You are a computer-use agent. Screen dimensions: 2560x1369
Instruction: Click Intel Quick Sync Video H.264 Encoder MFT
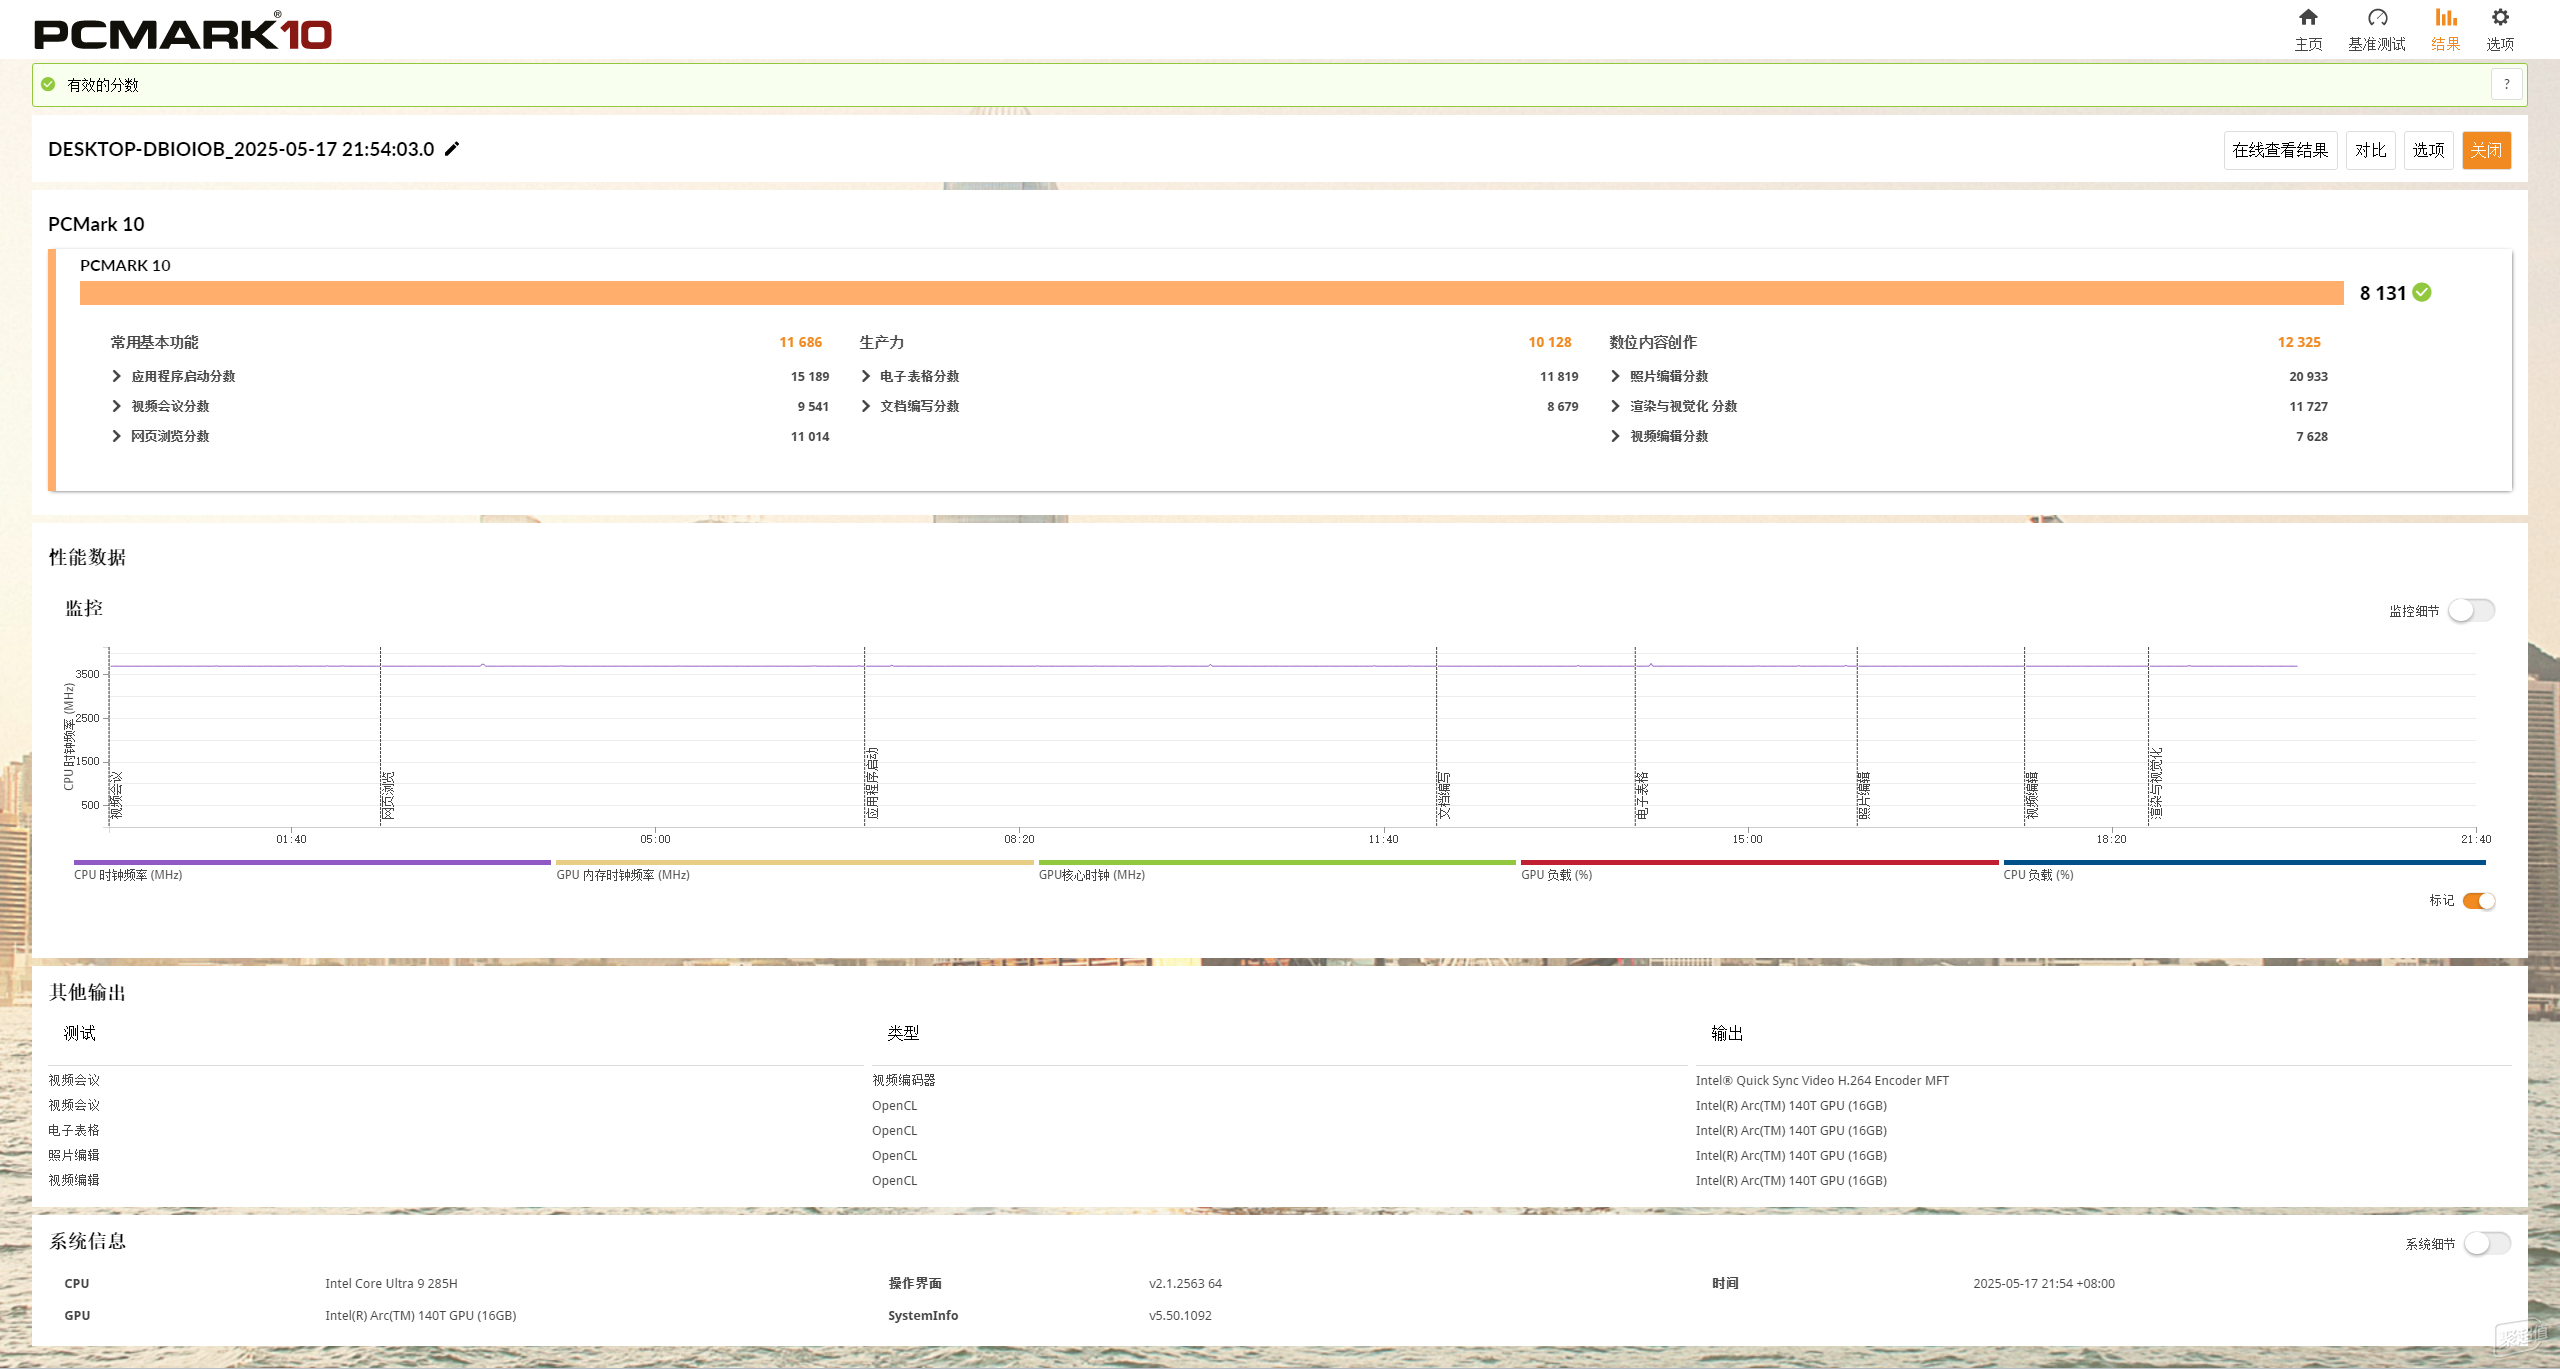click(1822, 1080)
